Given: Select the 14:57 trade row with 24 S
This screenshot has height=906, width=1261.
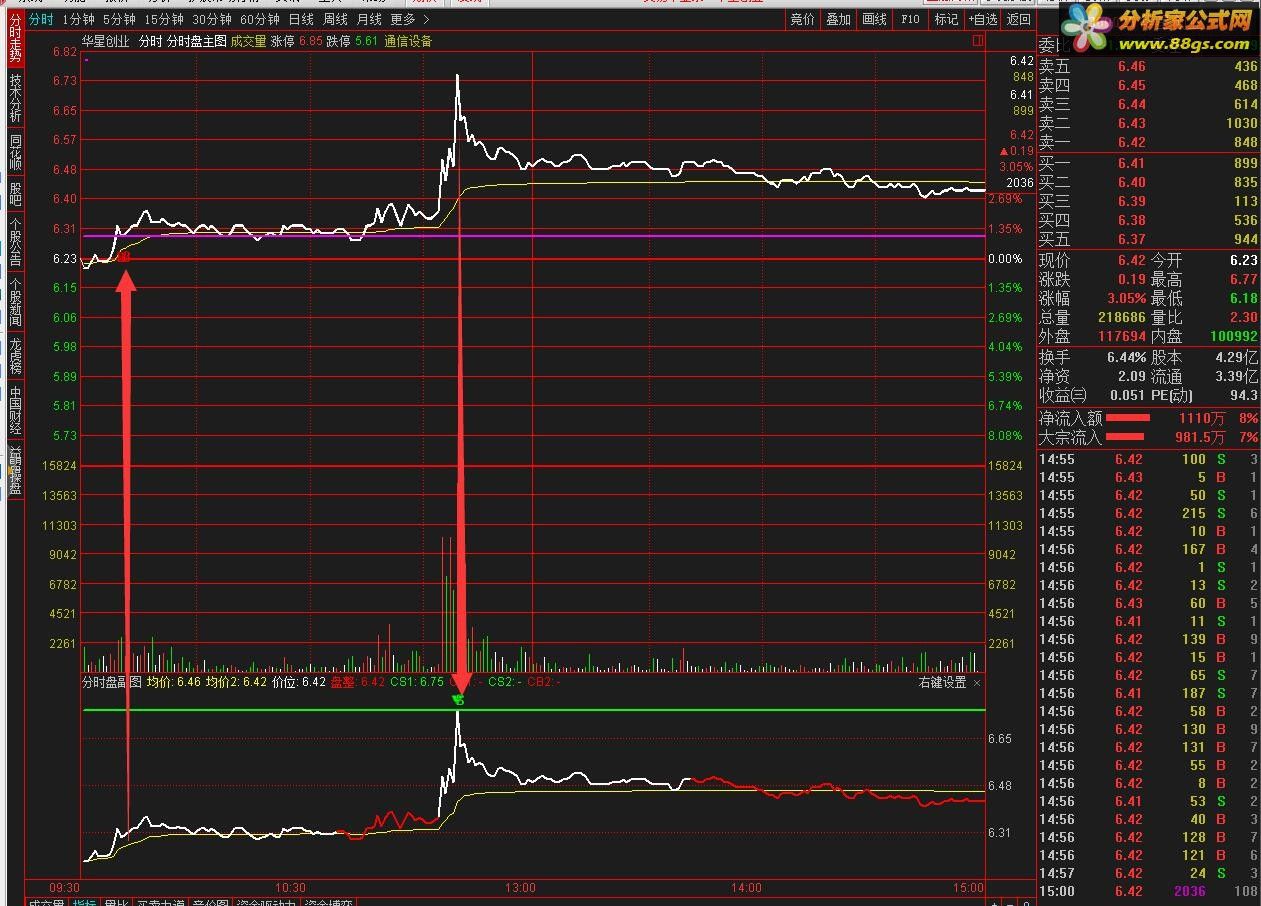Looking at the screenshot, I should pos(1149,873).
